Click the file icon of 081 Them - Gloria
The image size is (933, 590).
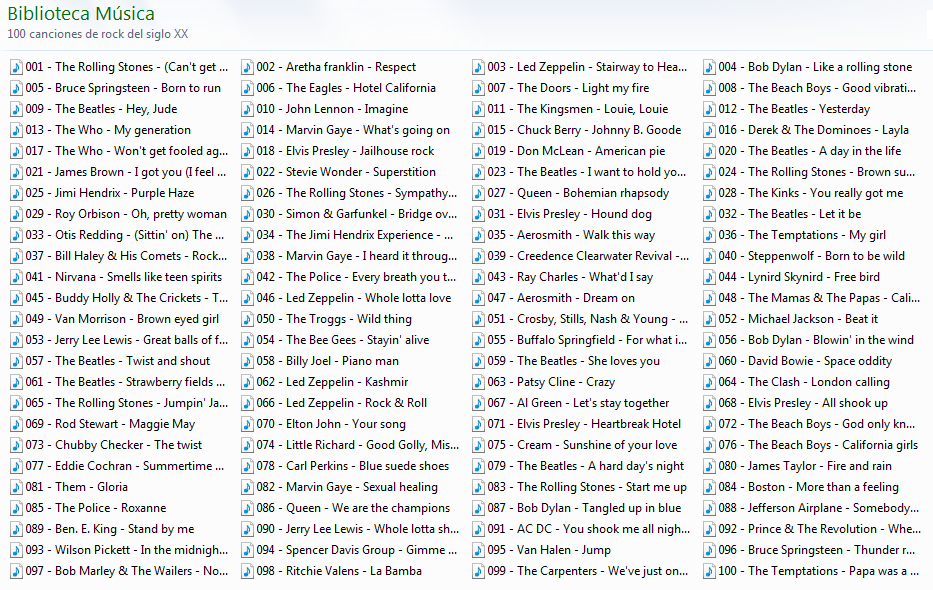17,488
